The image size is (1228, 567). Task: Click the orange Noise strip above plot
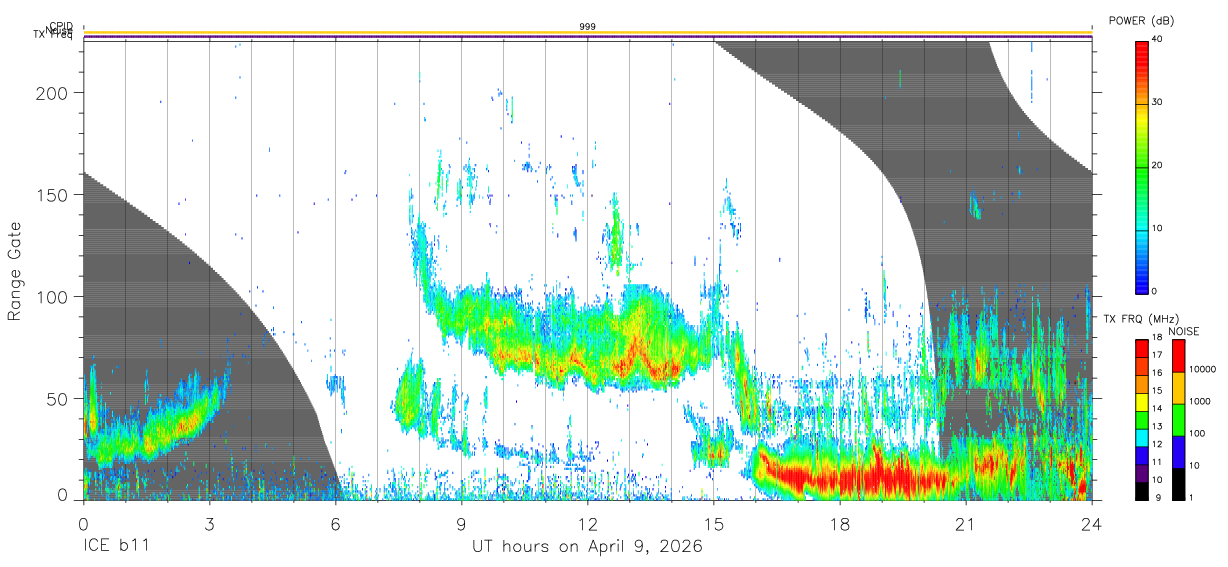(588, 33)
